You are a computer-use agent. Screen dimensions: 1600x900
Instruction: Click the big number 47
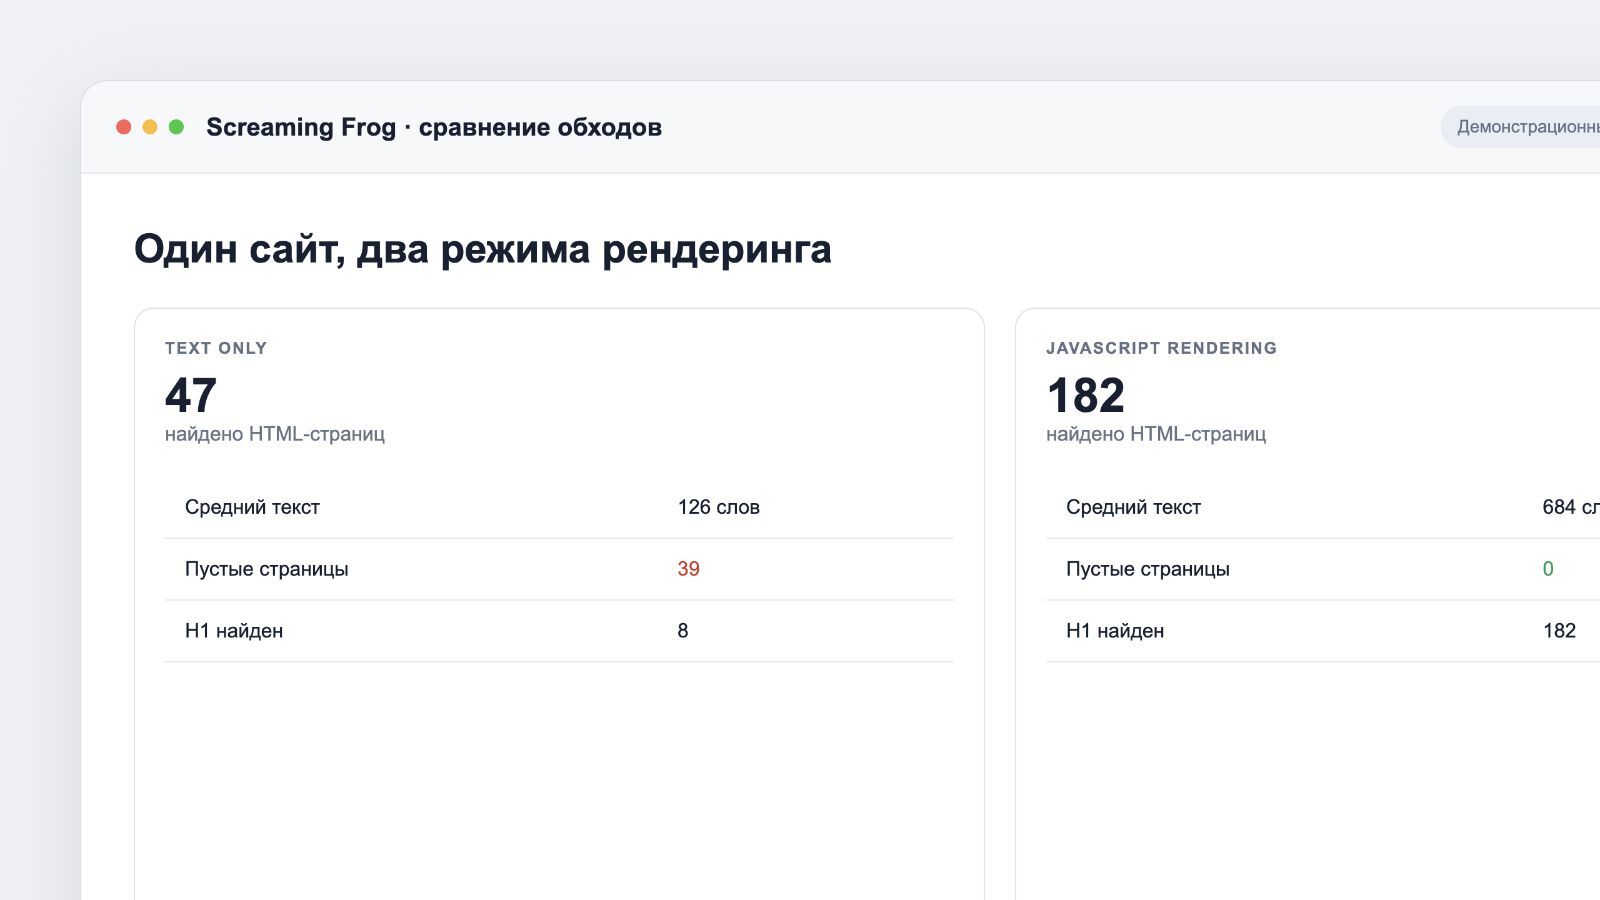pos(191,395)
